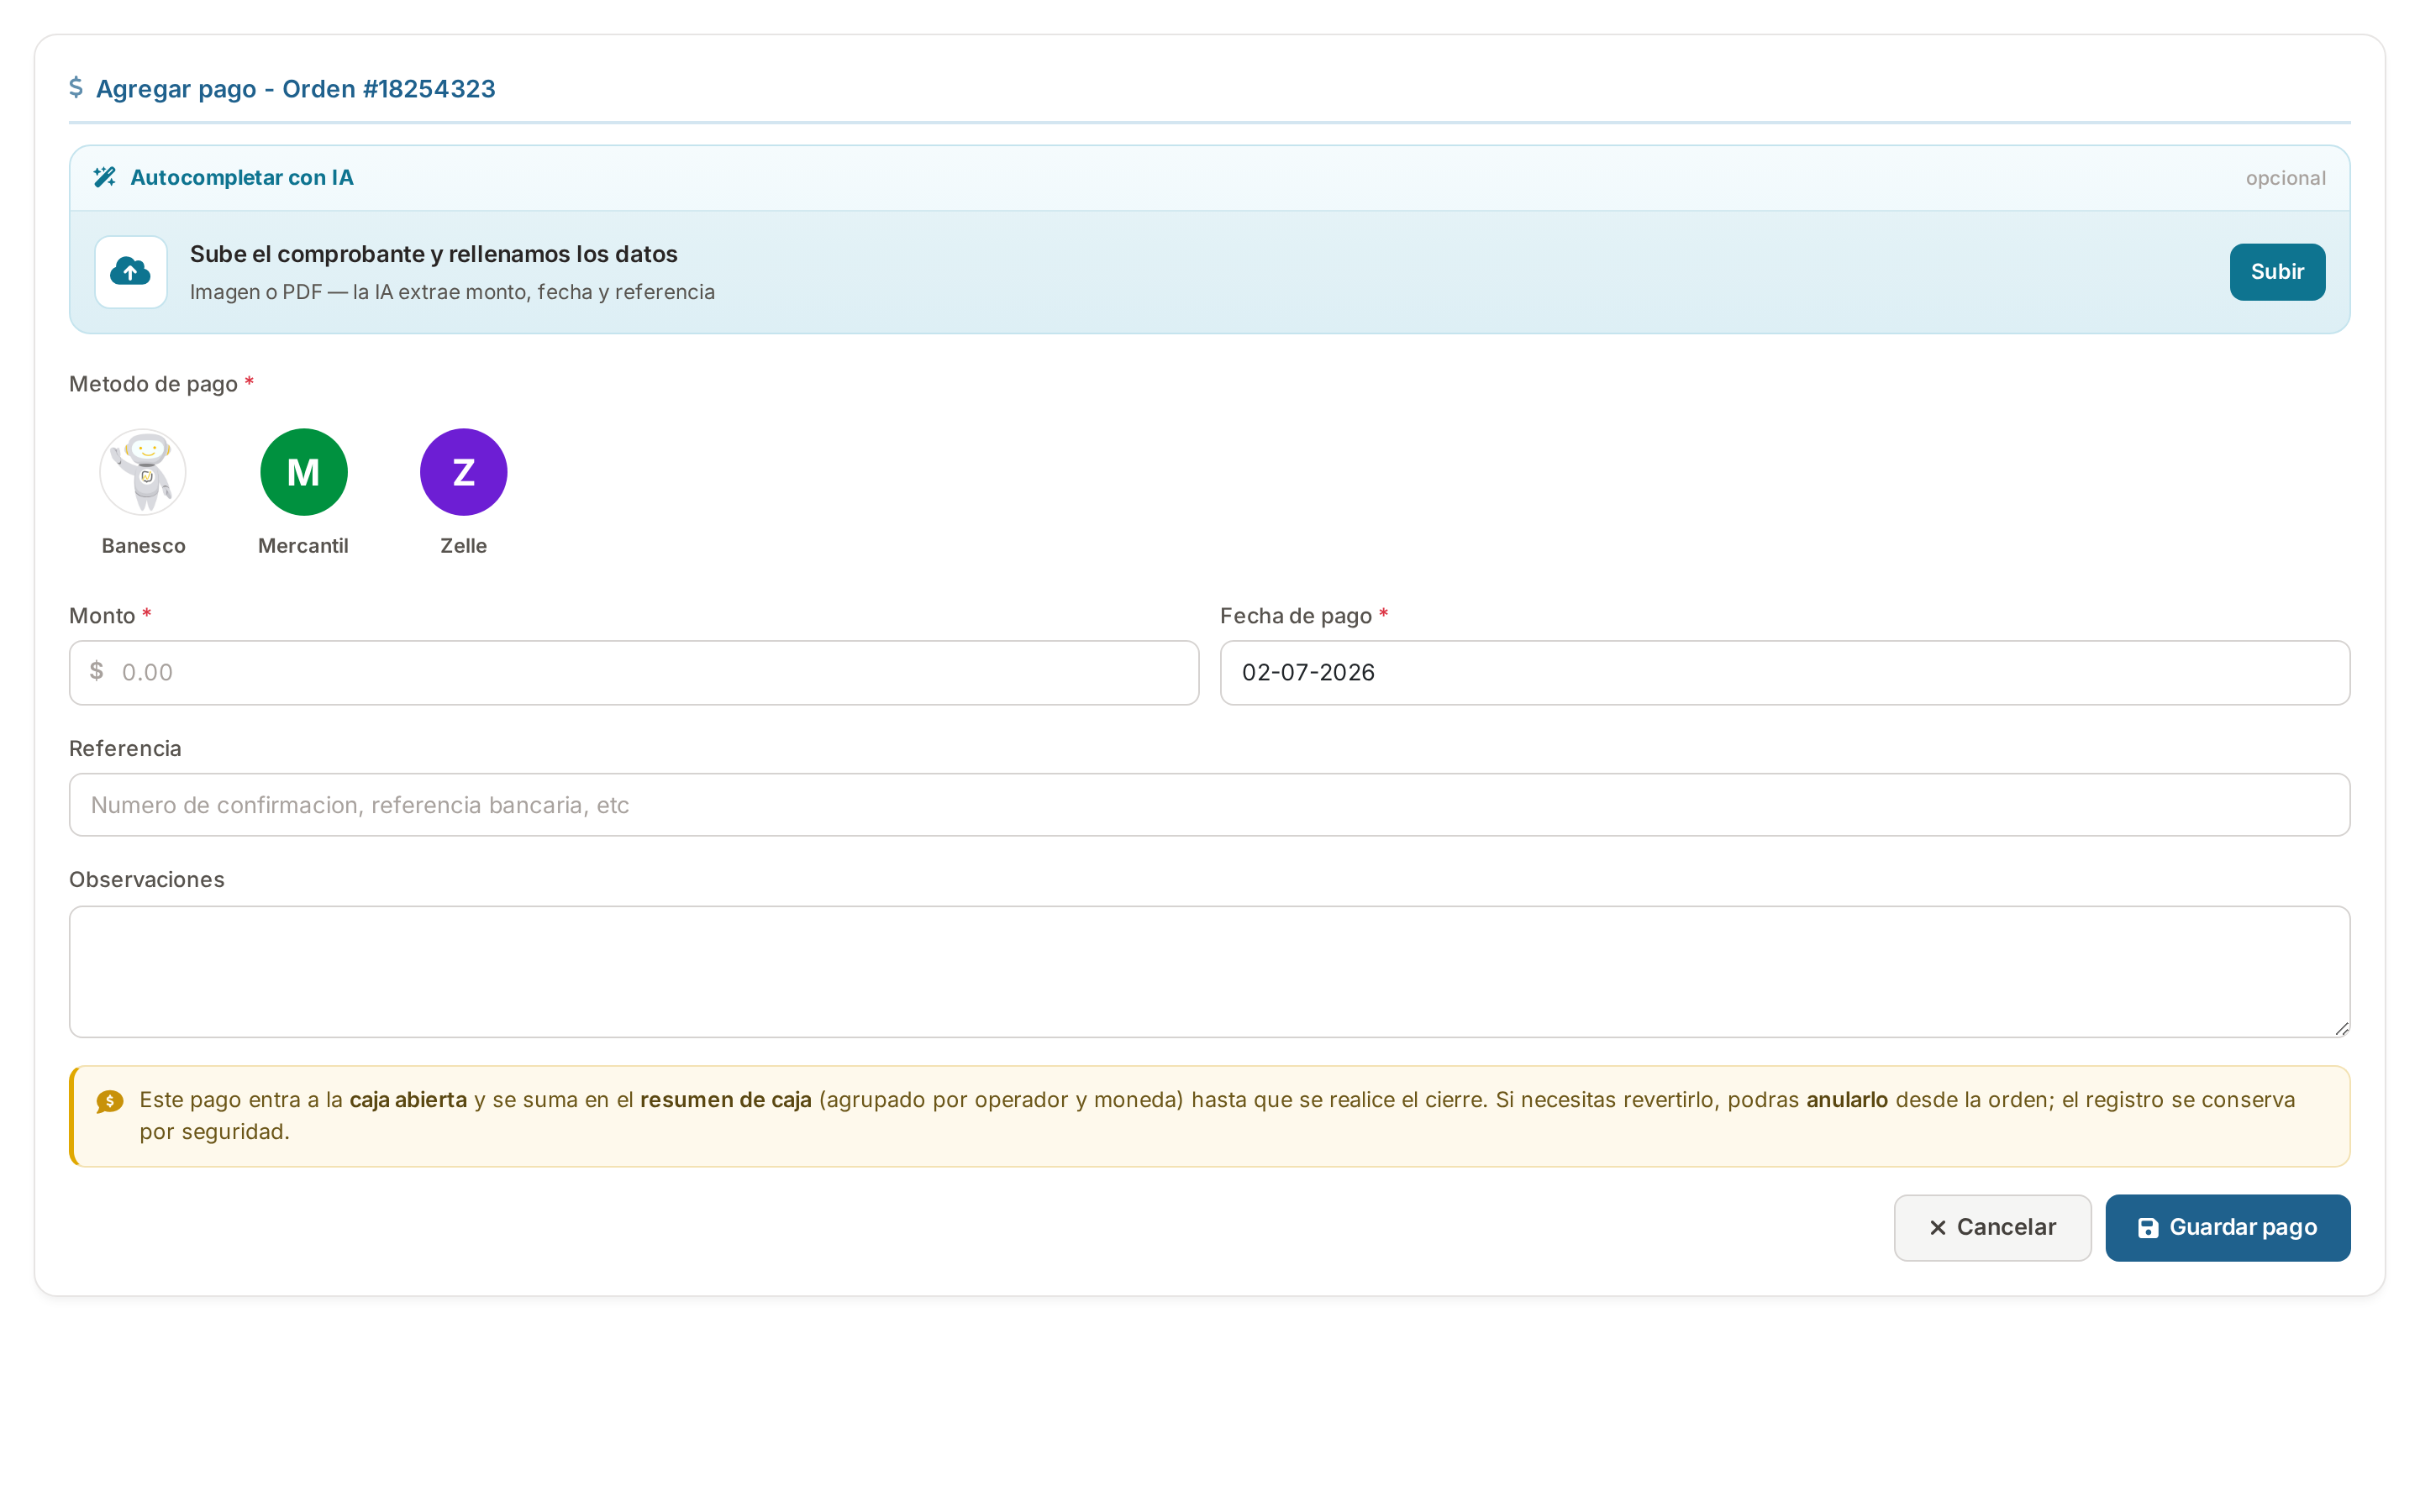2420x1512 pixels.
Task: Save with the Guardar pago button
Action: click(2228, 1228)
